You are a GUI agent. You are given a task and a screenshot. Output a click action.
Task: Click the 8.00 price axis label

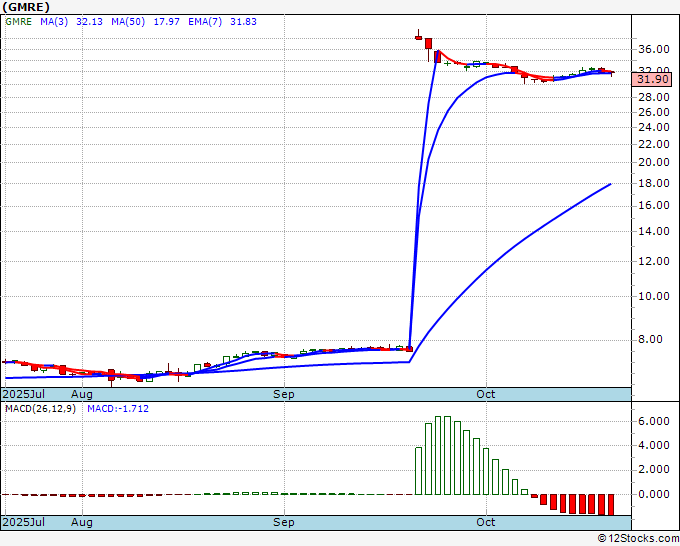(x=651, y=339)
